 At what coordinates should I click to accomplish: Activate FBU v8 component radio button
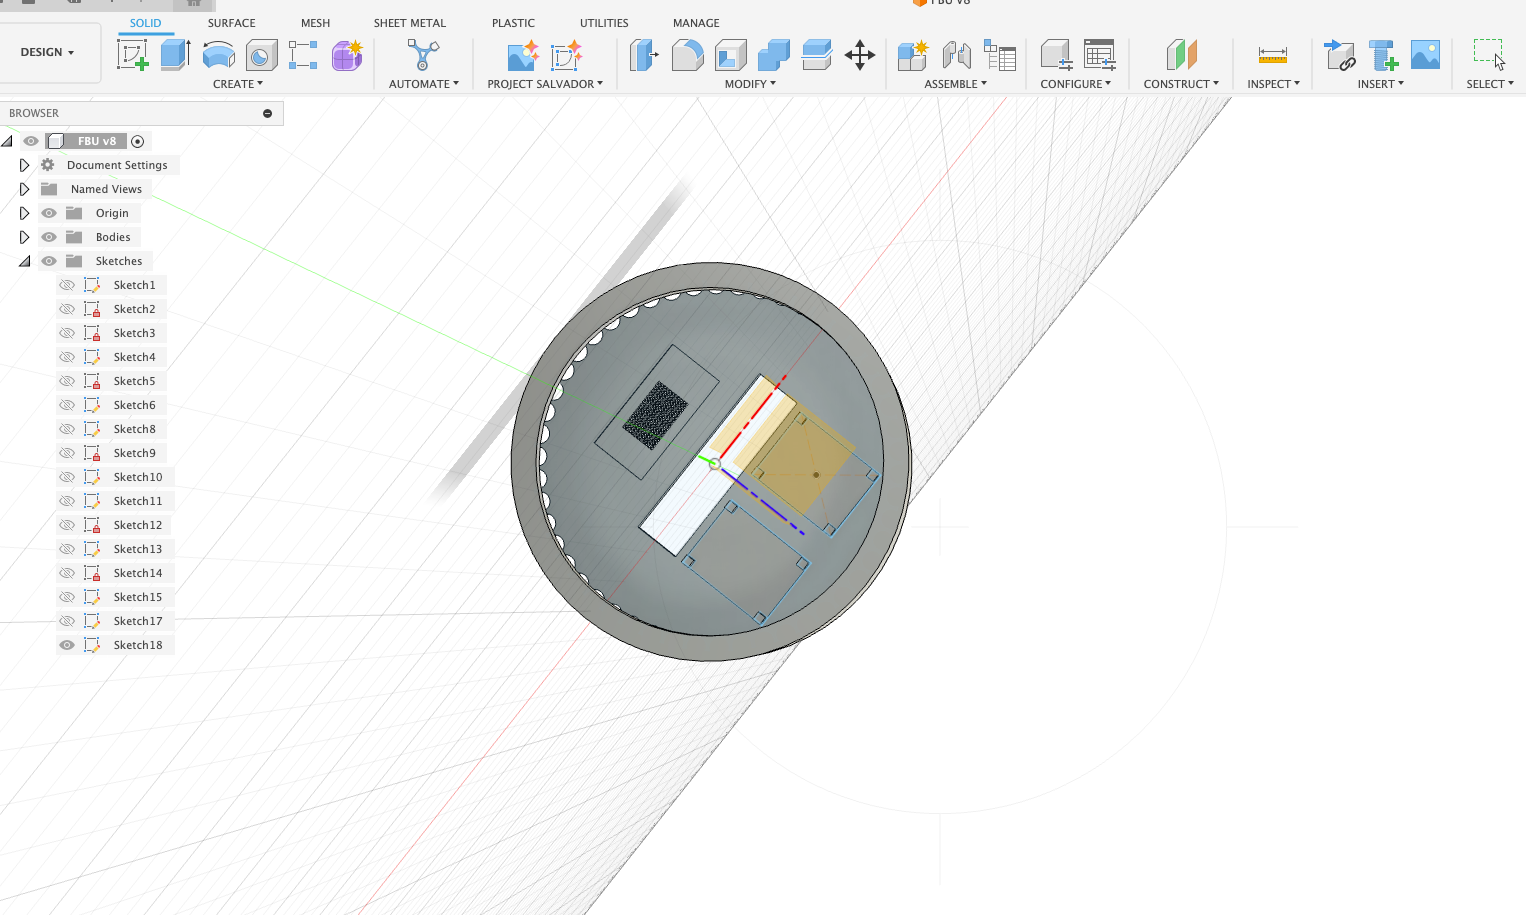(138, 141)
